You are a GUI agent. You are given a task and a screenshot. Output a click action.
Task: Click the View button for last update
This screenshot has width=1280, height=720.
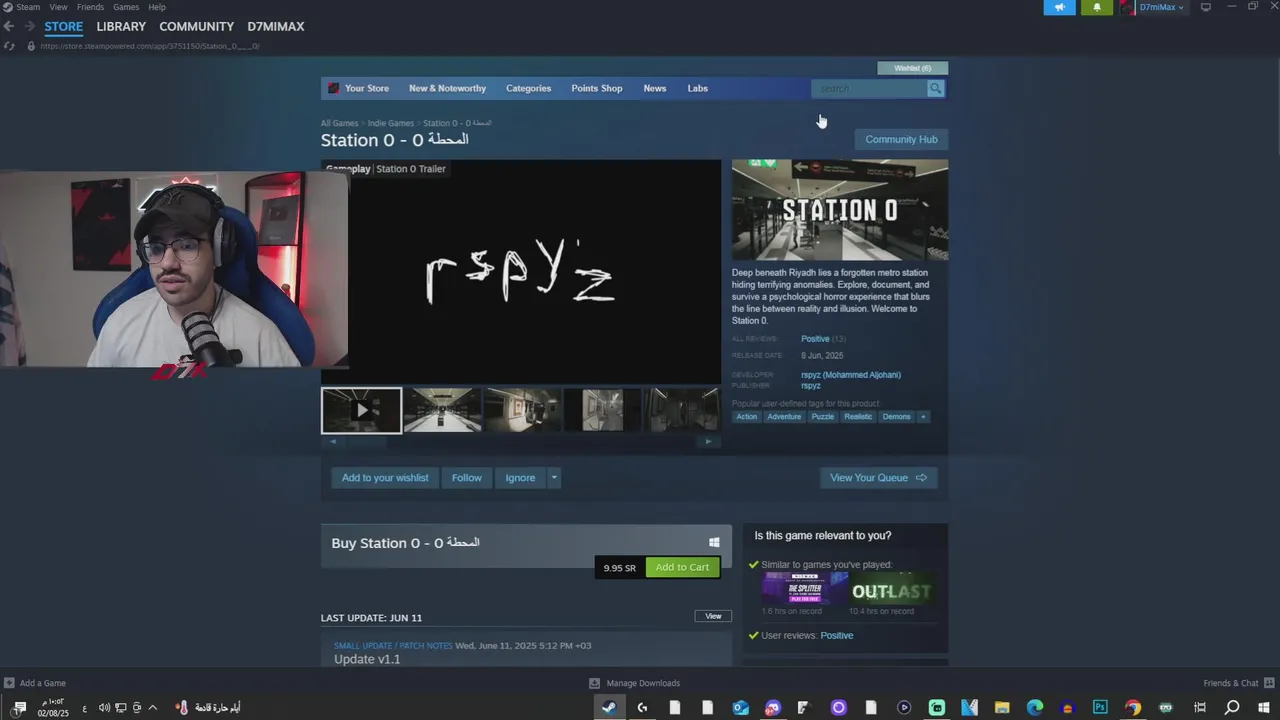click(x=713, y=616)
